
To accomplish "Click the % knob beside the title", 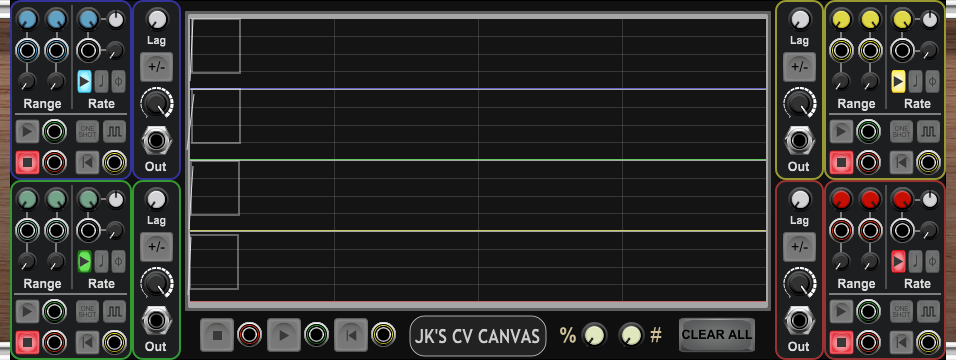I will click(x=594, y=335).
